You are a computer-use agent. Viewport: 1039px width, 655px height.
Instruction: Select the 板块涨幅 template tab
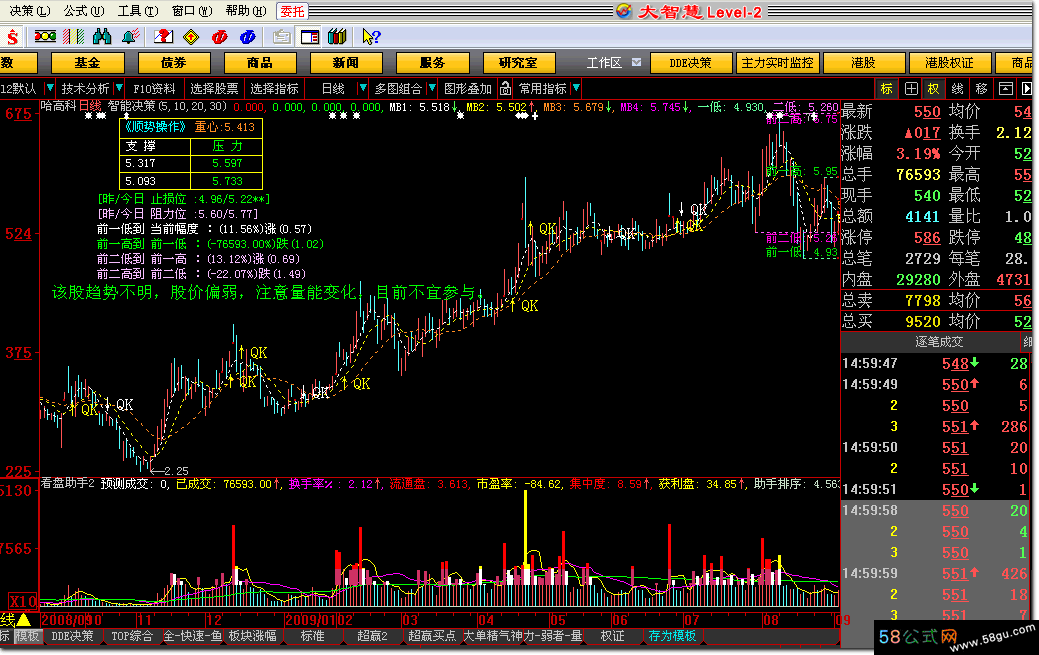tap(252, 636)
